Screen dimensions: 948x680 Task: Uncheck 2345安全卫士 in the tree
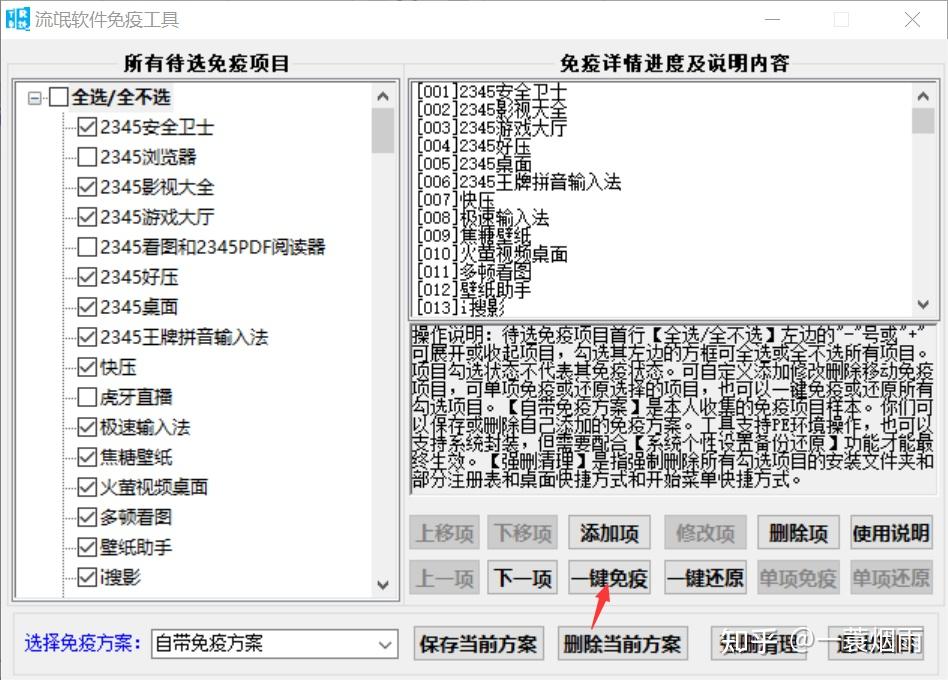(x=87, y=127)
